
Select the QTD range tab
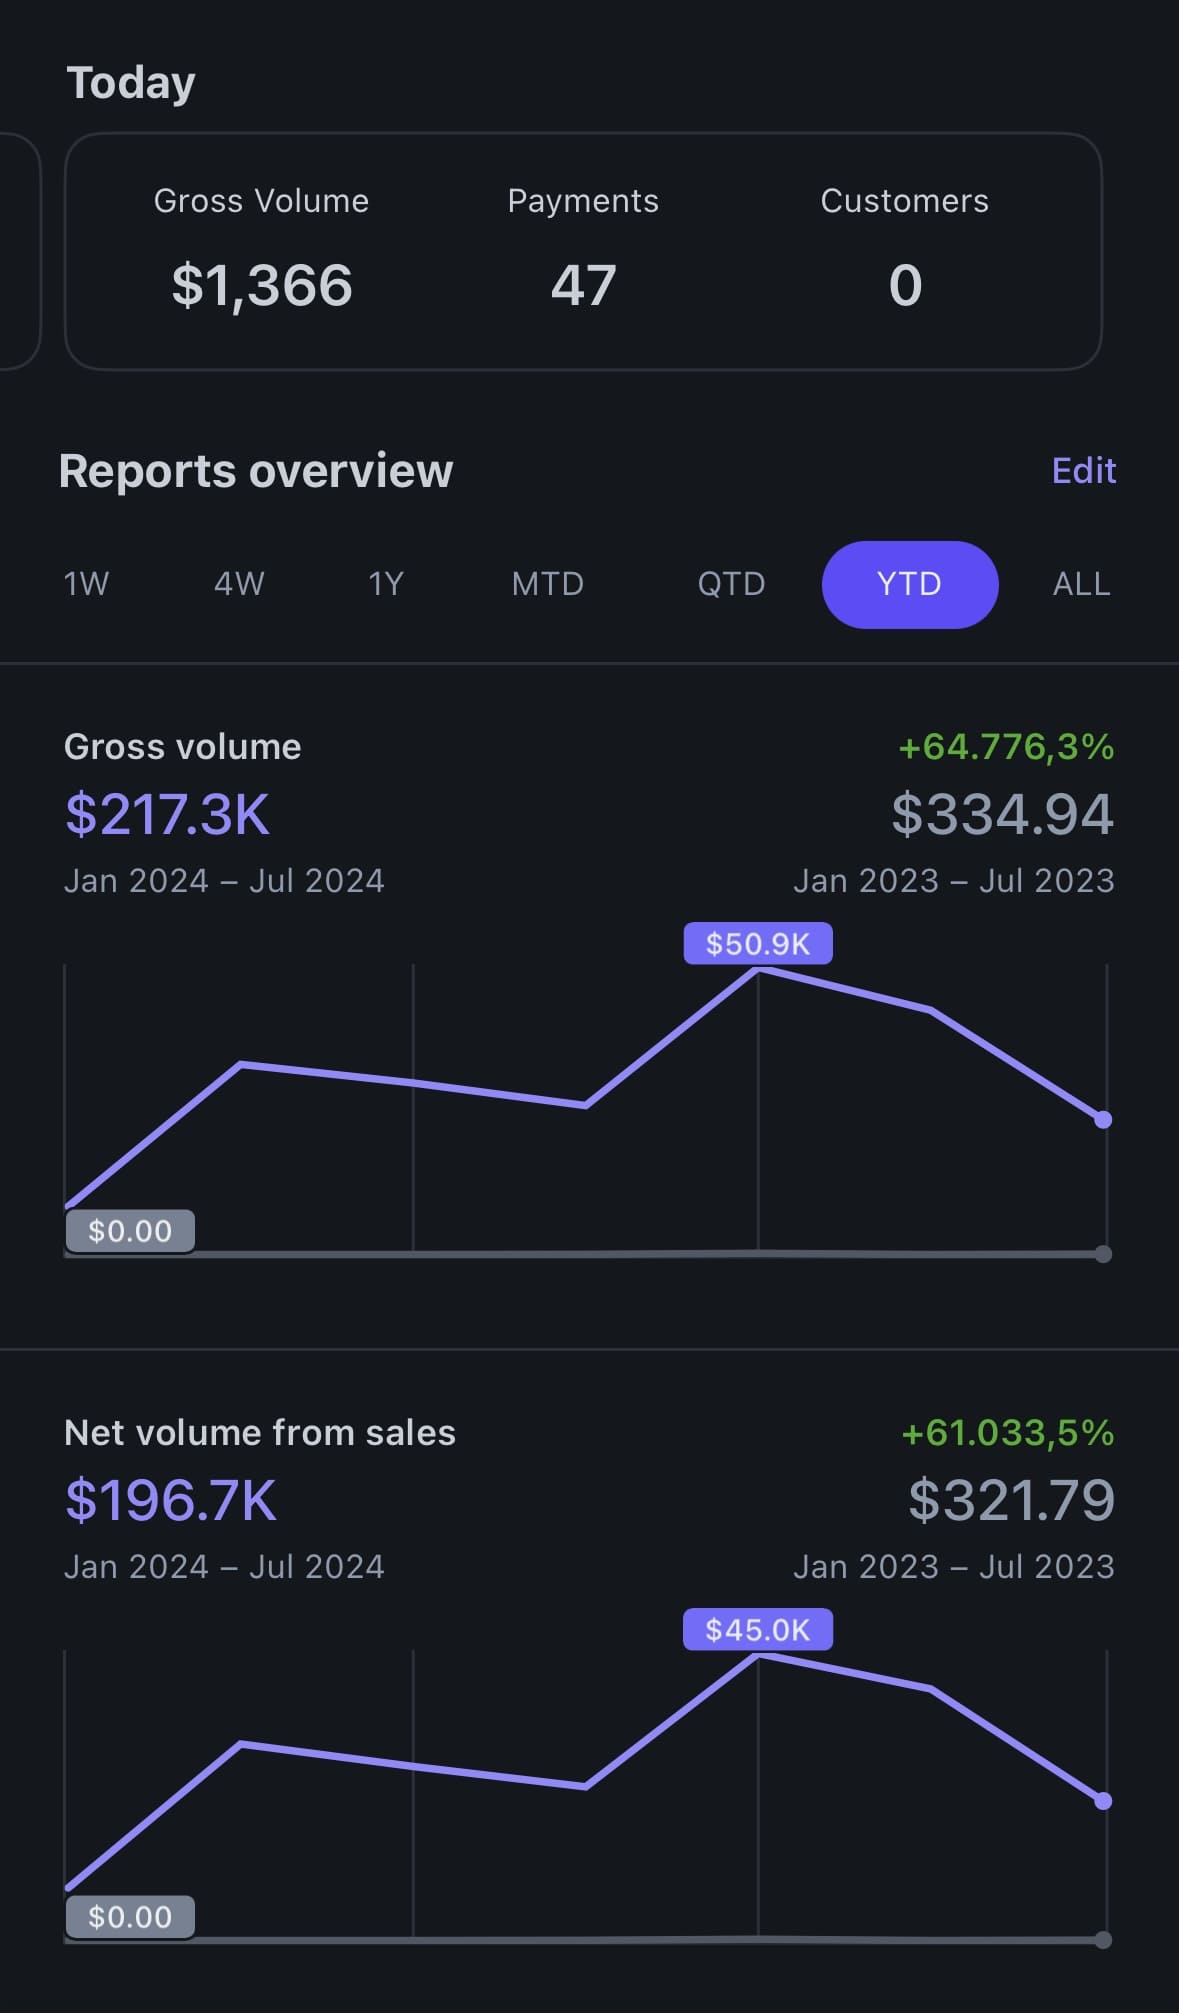731,584
